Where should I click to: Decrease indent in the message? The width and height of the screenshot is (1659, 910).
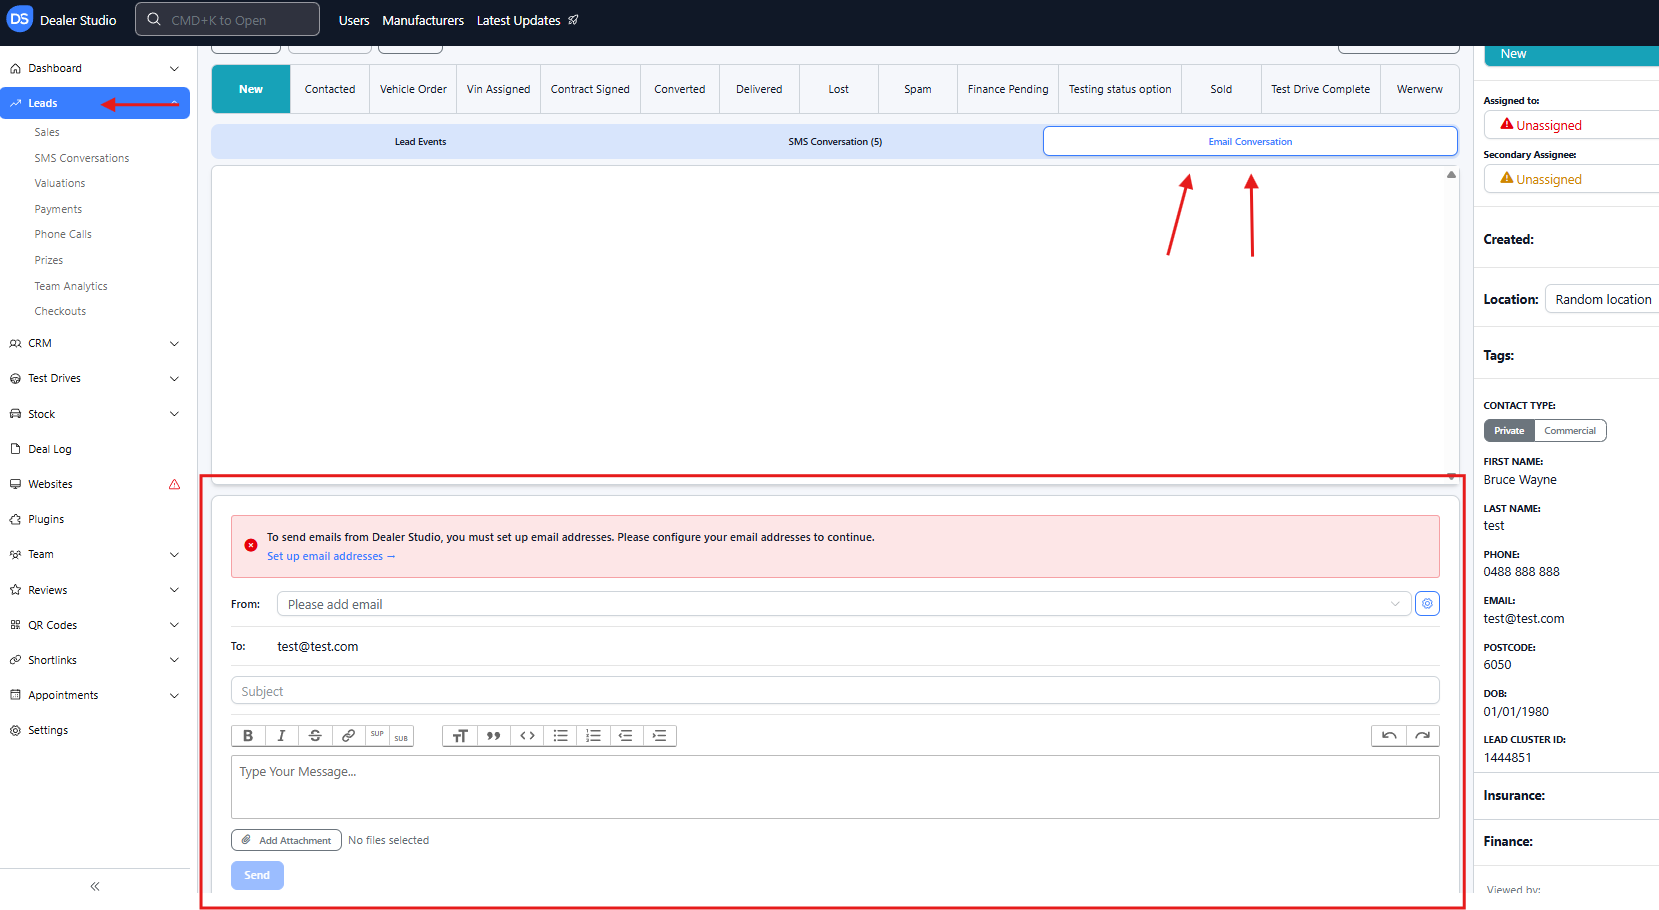[626, 736]
